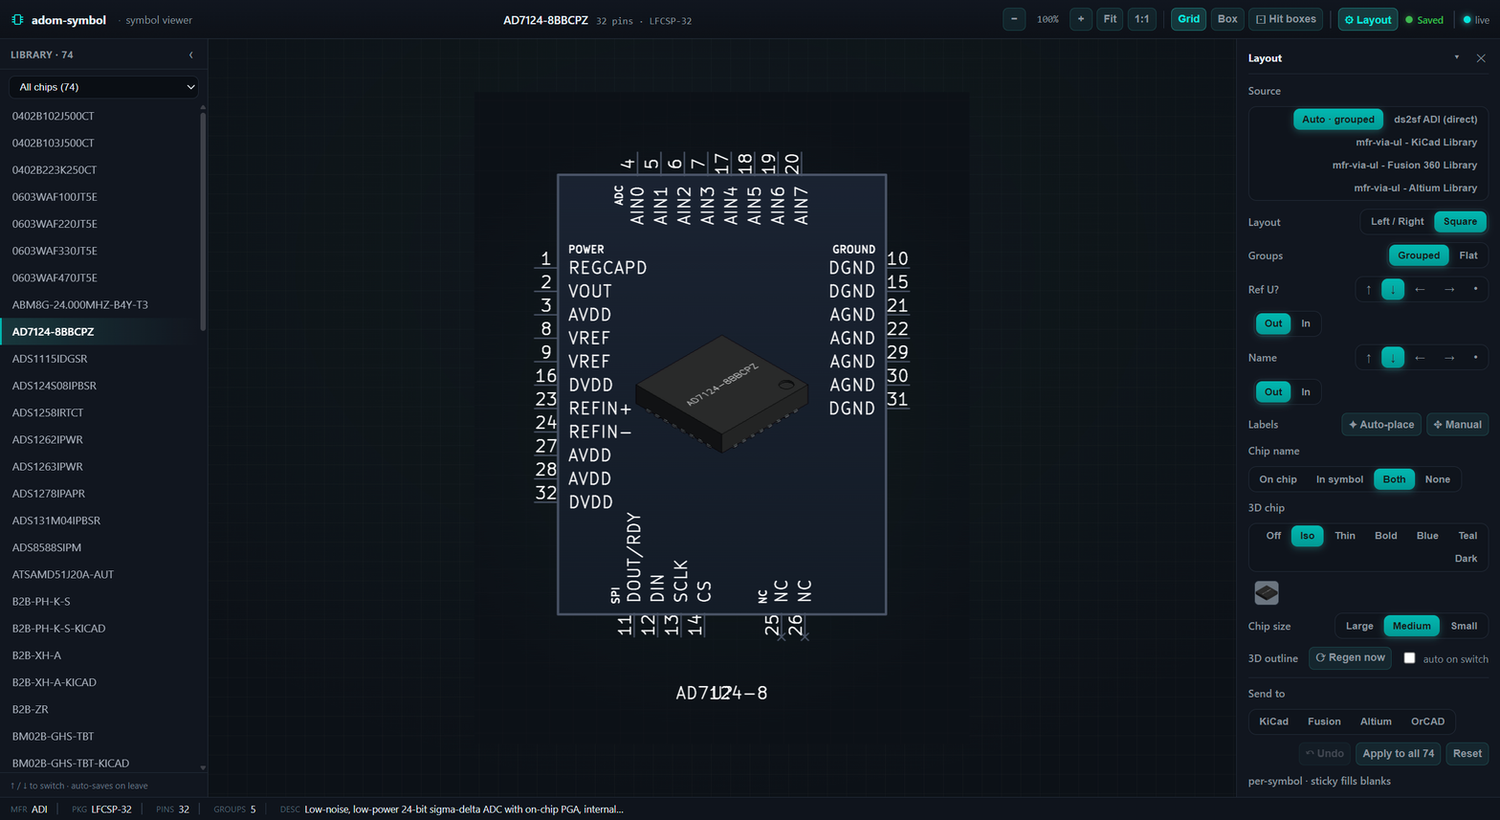Click the Reset button
The width and height of the screenshot is (1500, 820).
(x=1467, y=754)
